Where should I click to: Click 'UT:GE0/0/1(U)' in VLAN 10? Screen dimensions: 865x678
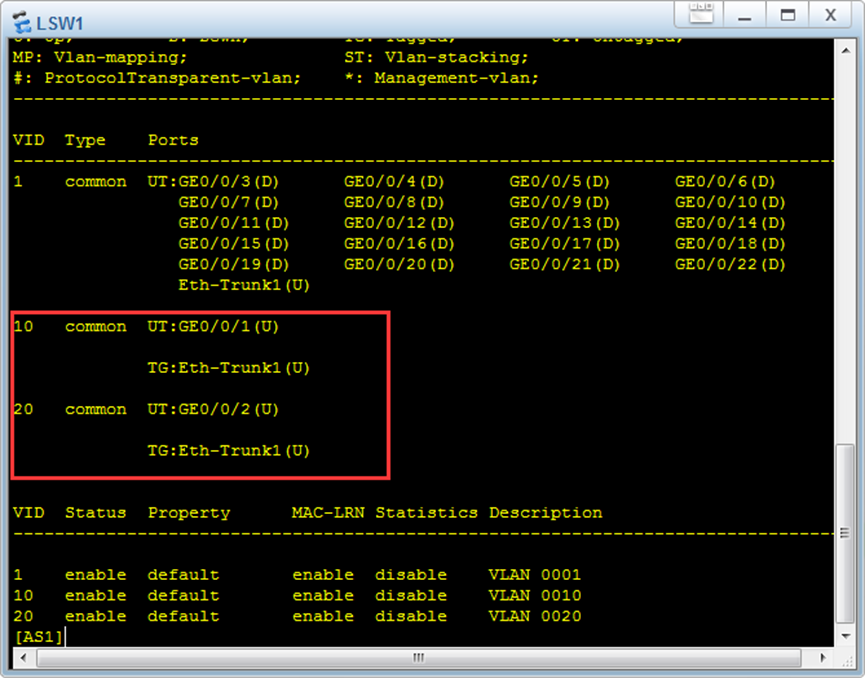tap(213, 327)
